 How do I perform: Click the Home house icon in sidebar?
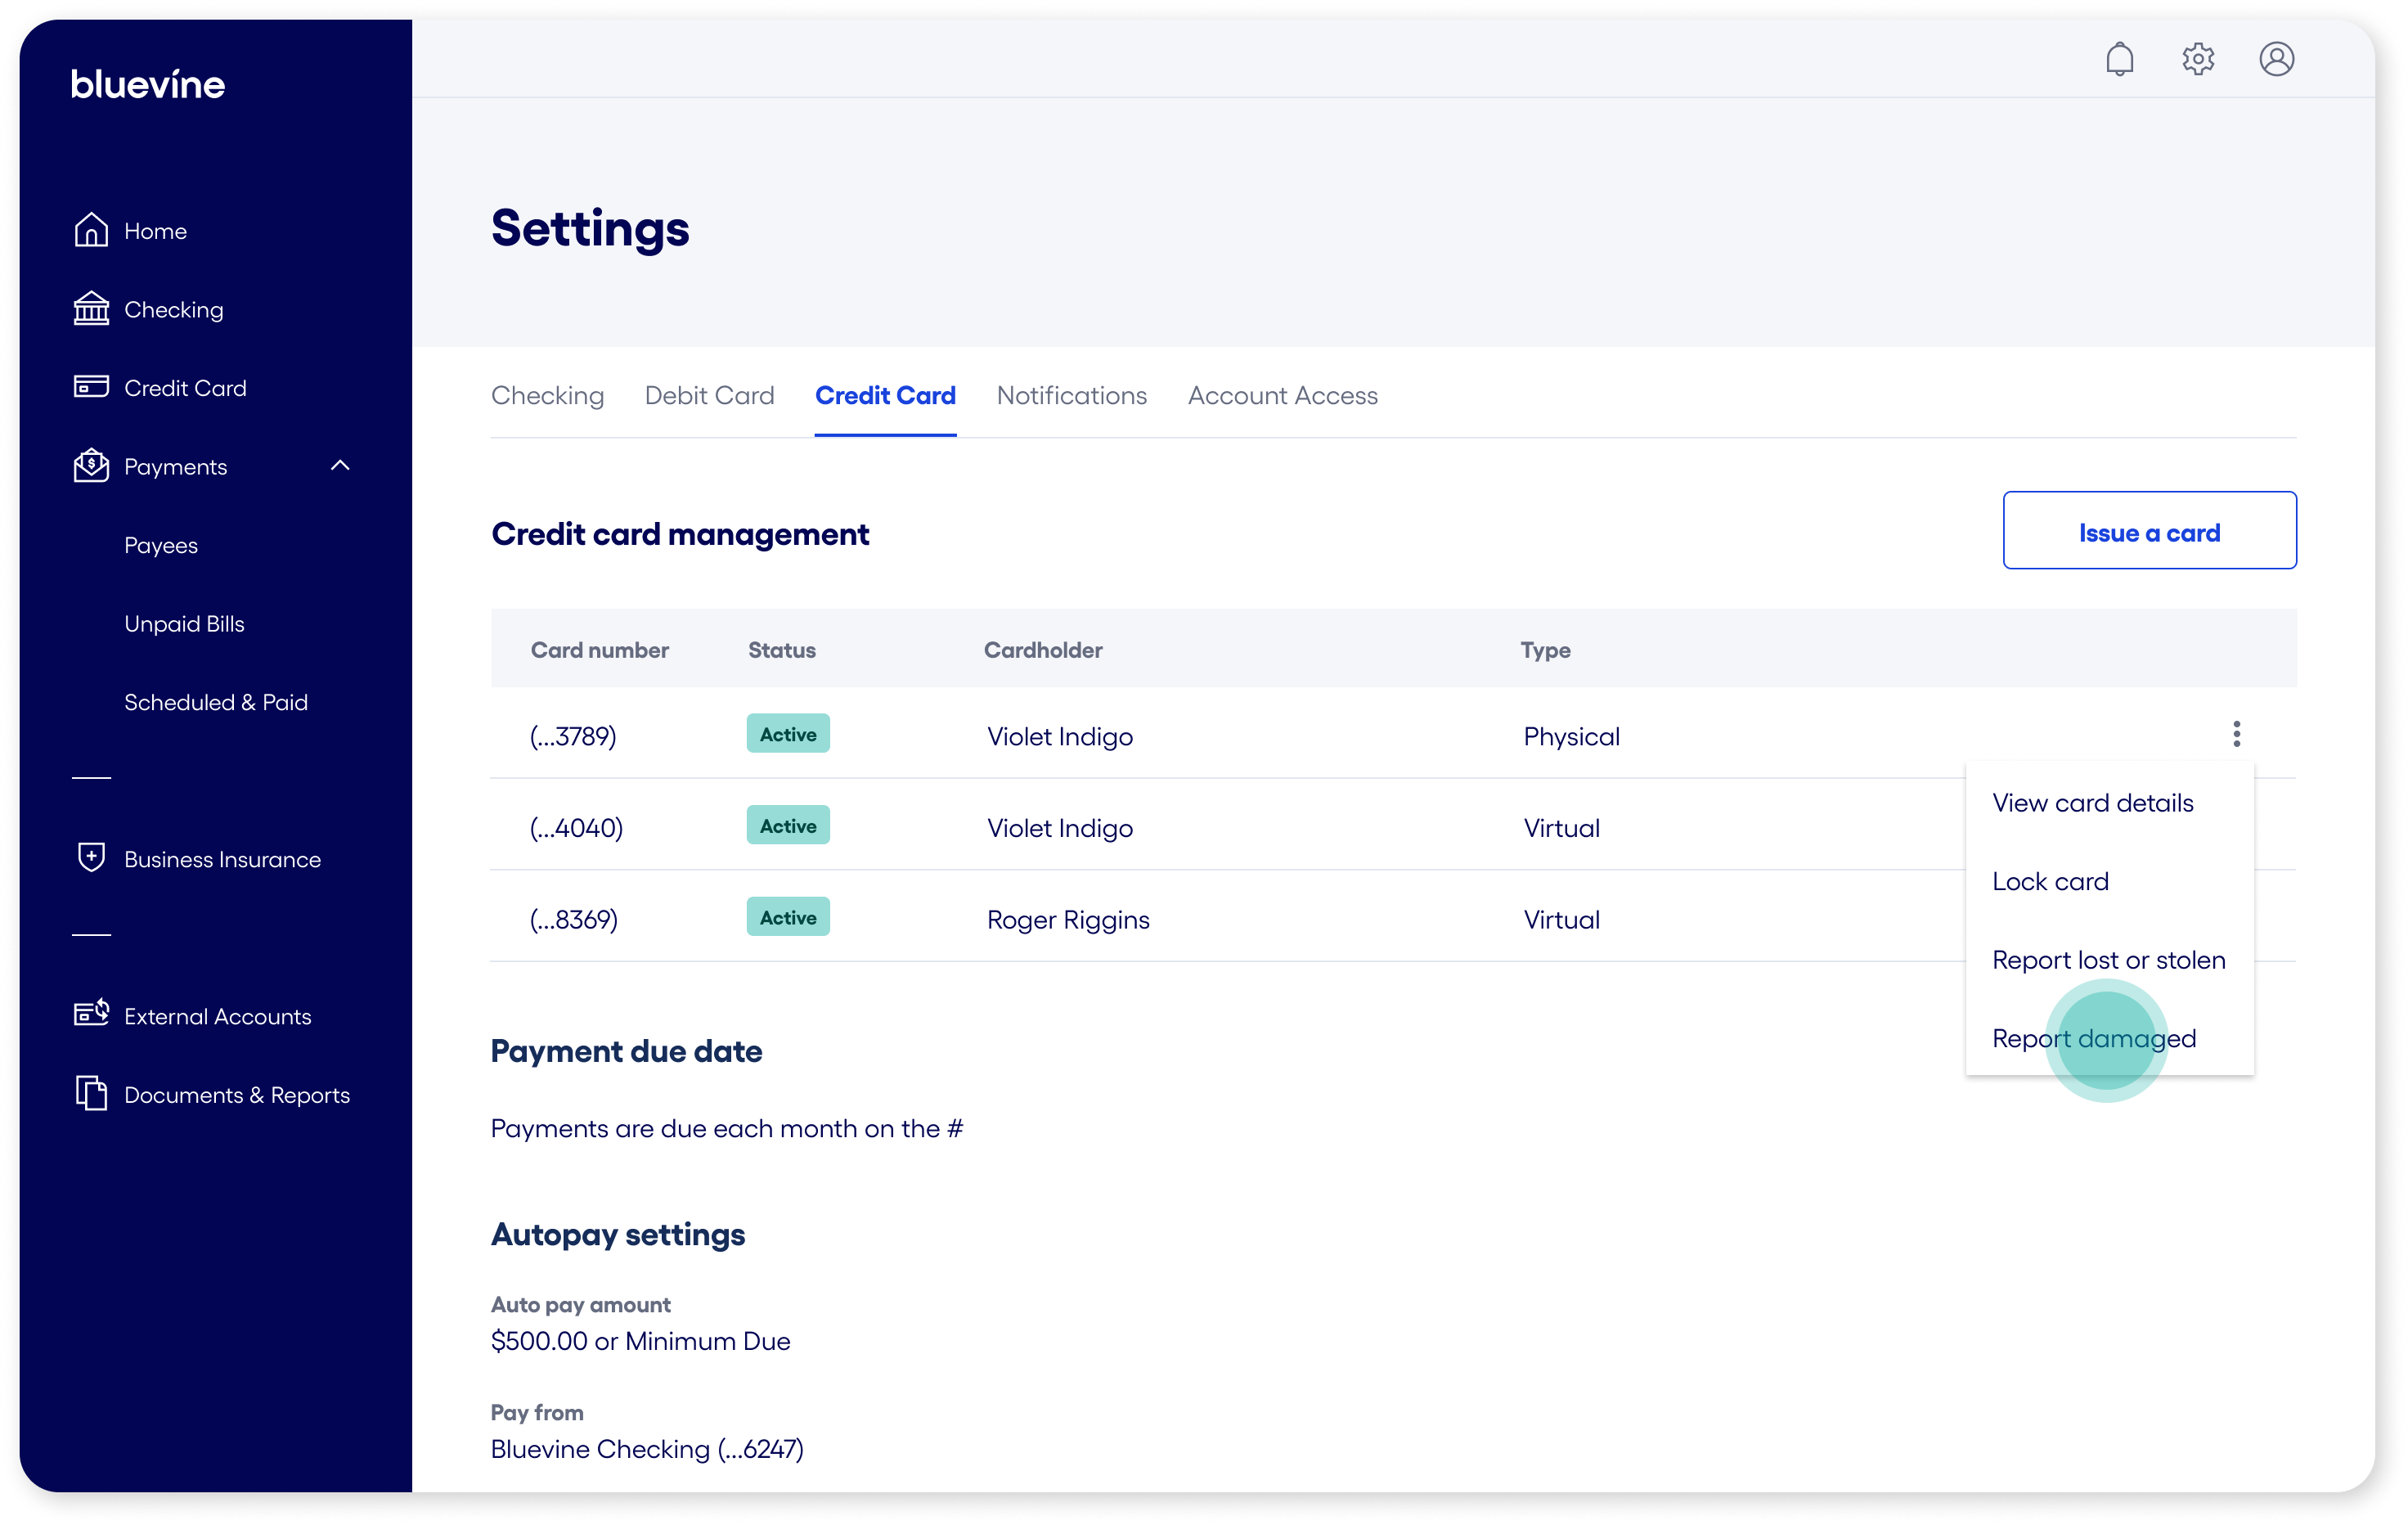[x=91, y=231]
